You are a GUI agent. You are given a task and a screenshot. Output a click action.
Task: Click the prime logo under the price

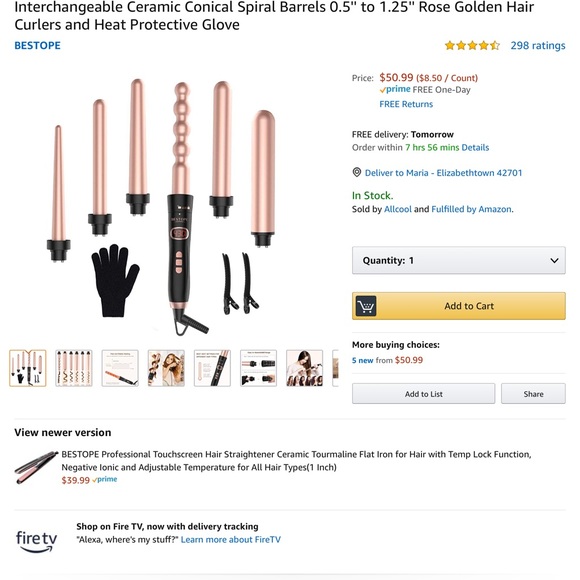click(x=395, y=90)
